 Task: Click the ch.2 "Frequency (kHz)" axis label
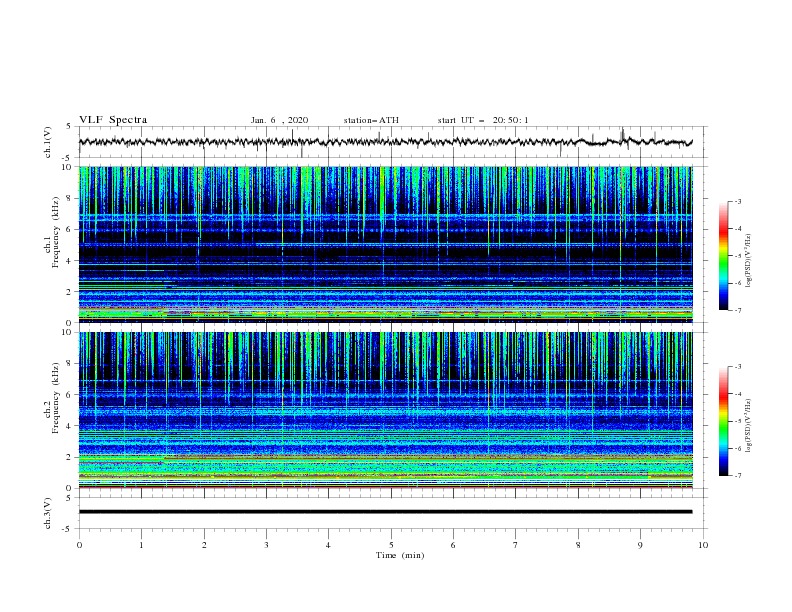(56, 398)
